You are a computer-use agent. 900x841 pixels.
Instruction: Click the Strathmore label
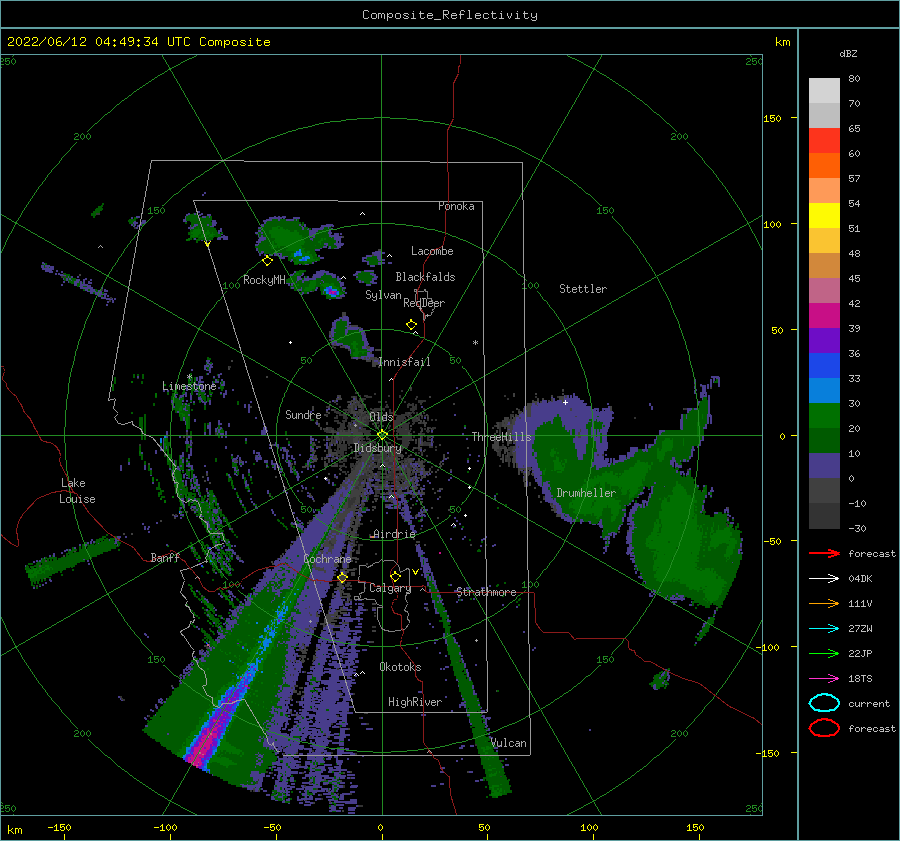click(486, 592)
